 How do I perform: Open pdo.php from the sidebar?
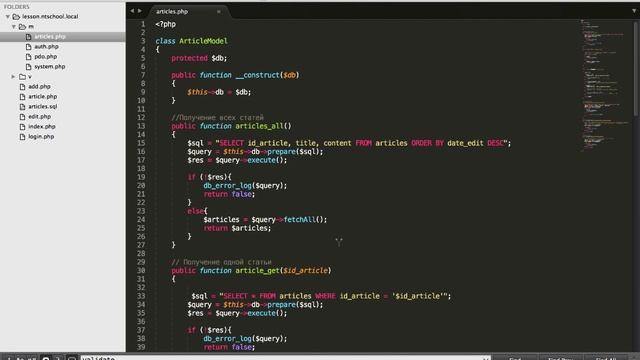click(x=45, y=57)
